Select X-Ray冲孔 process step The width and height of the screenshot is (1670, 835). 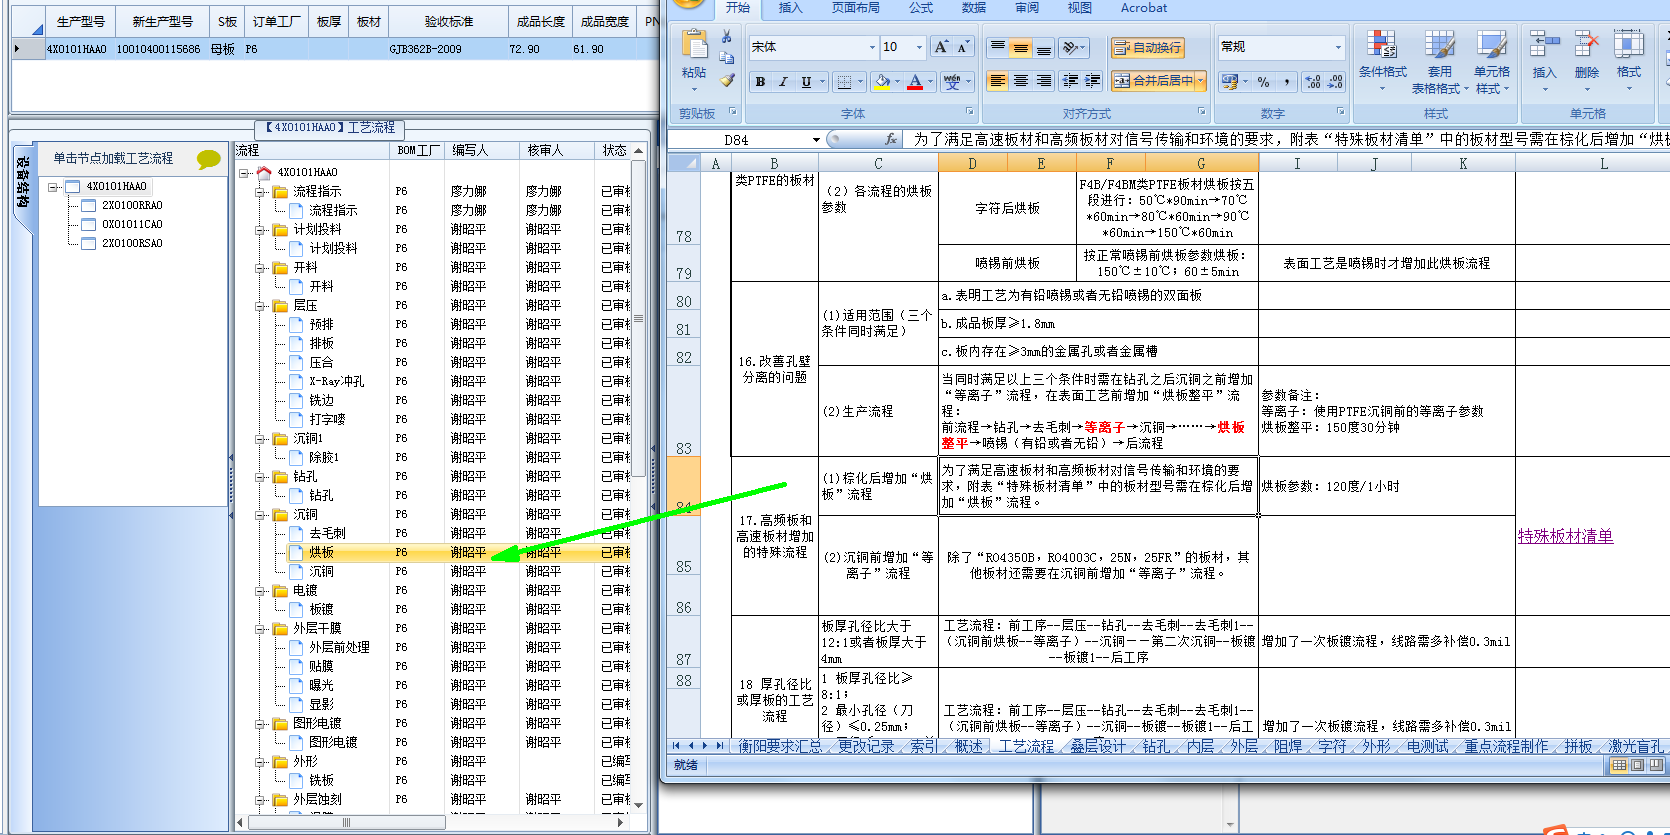(336, 381)
